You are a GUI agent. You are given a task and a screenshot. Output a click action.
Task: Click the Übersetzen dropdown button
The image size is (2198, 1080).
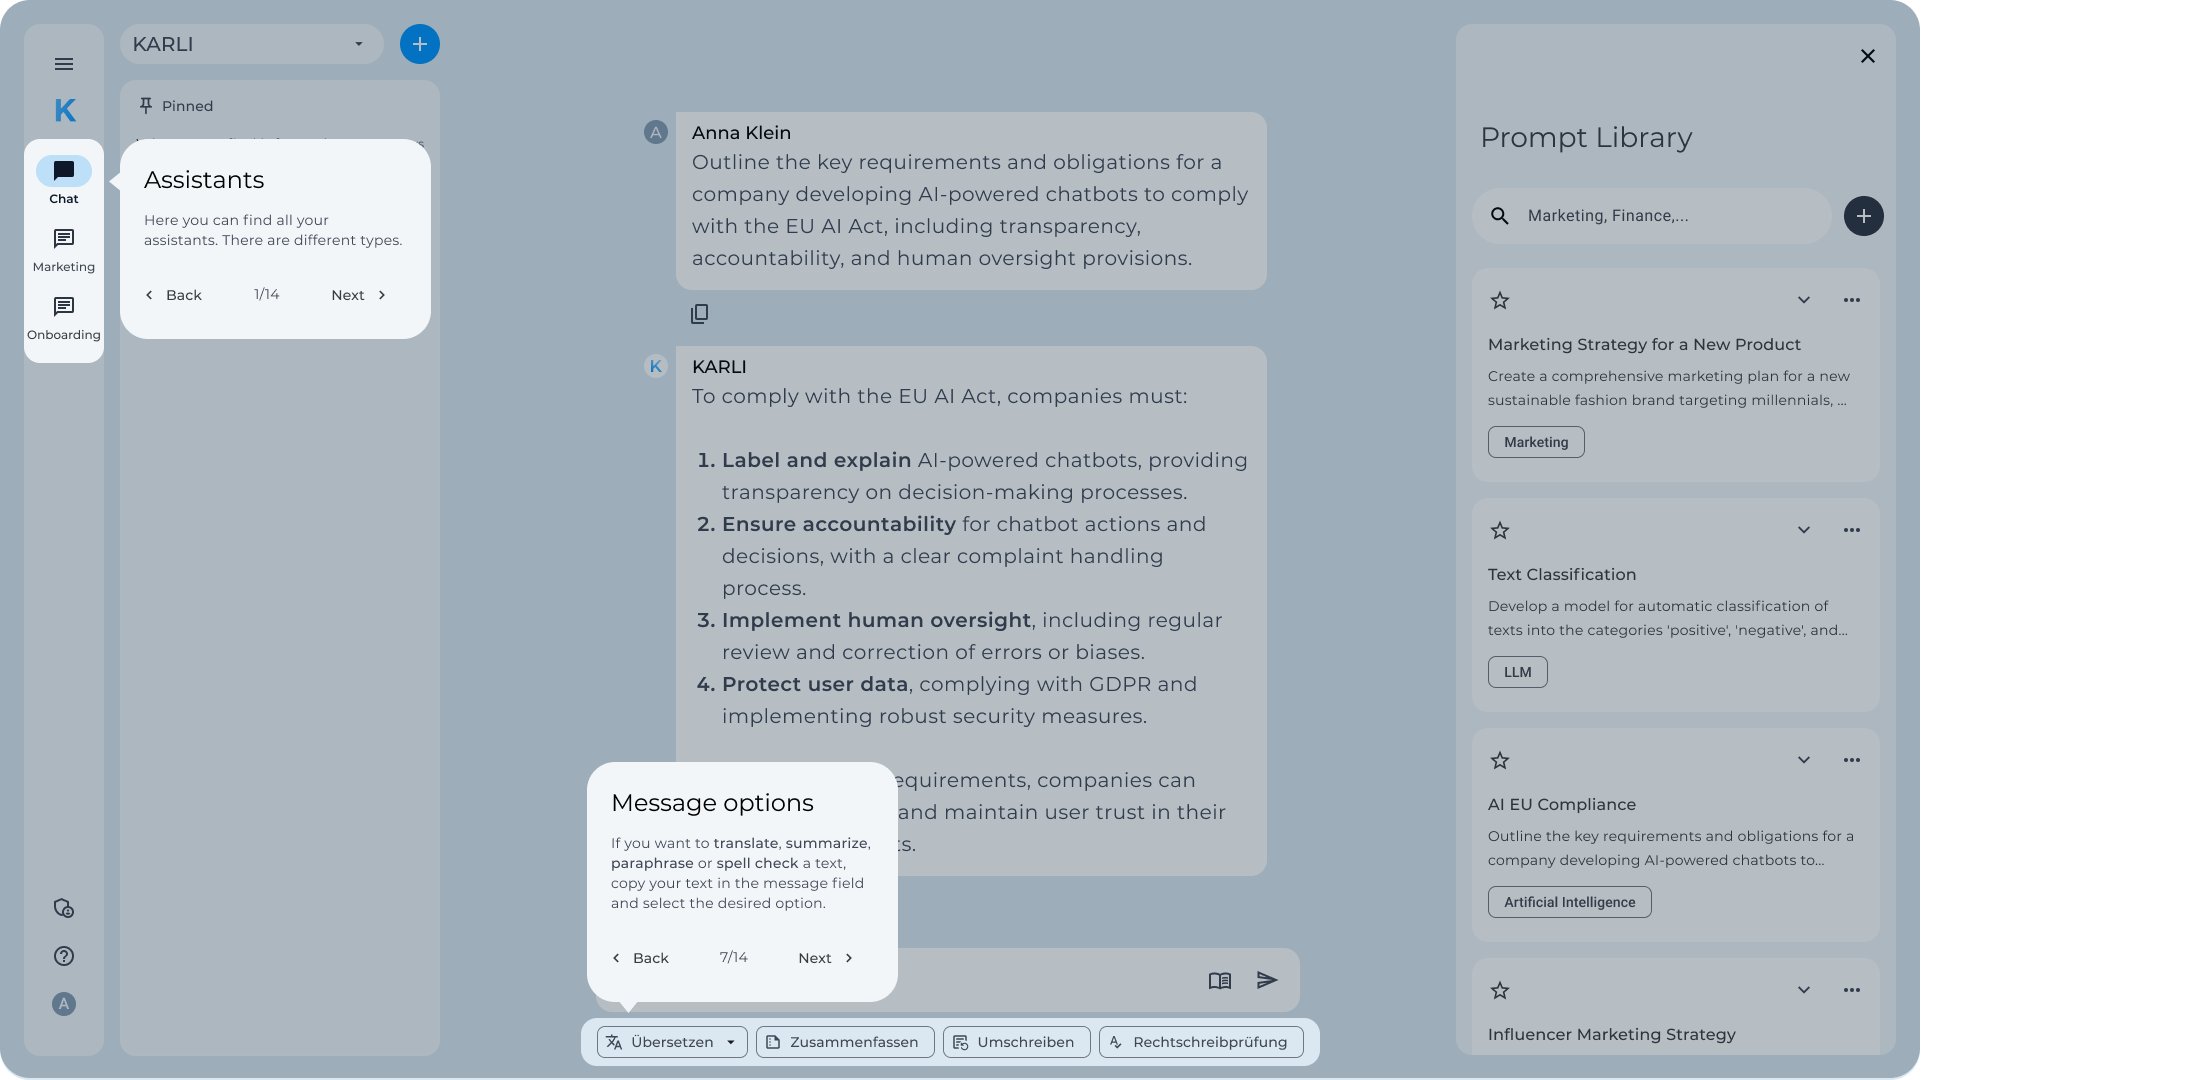coord(732,1041)
